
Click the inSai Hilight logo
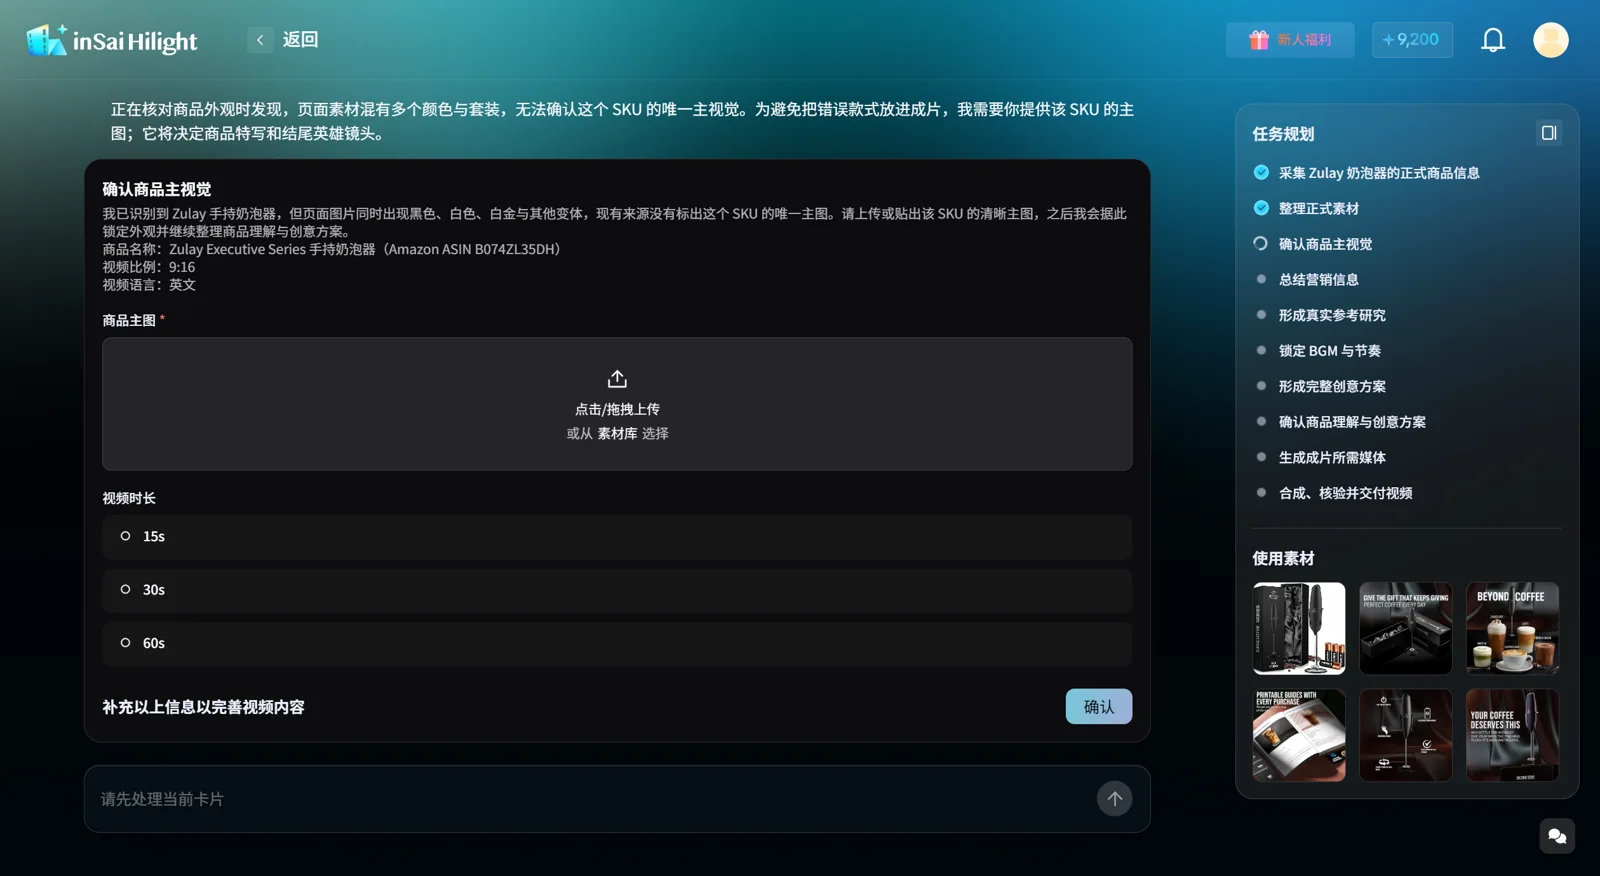(111, 40)
